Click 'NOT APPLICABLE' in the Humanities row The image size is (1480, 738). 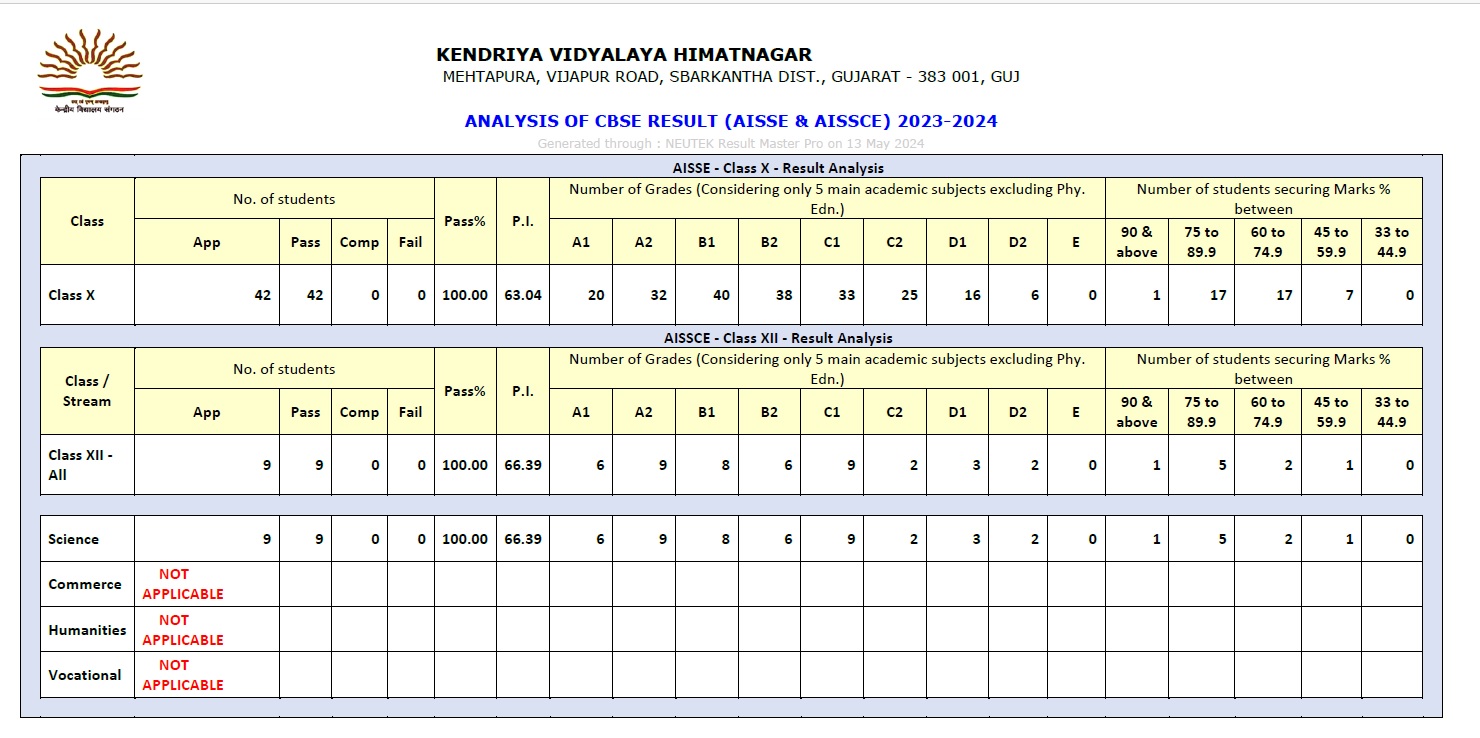coord(183,630)
